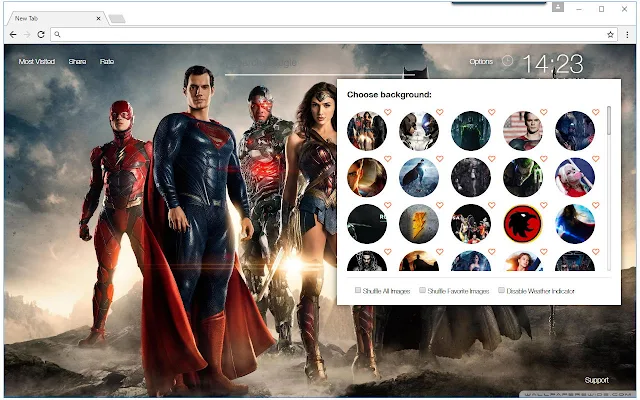Favorite the green-glow dark figure thumbnail
The image size is (640, 400).
(492, 112)
